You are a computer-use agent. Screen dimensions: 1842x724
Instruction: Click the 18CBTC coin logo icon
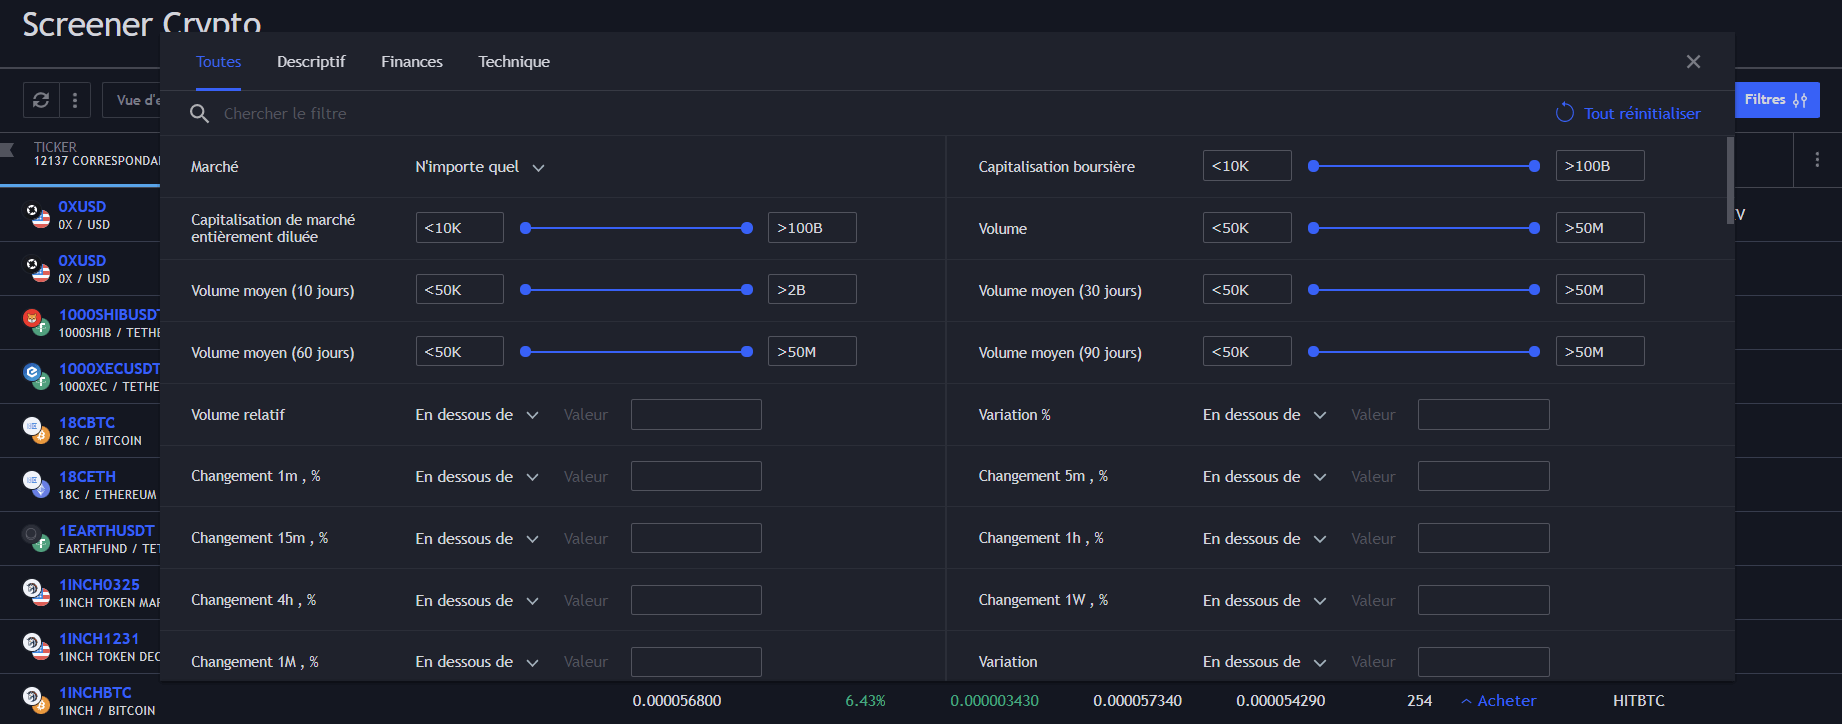(37, 431)
